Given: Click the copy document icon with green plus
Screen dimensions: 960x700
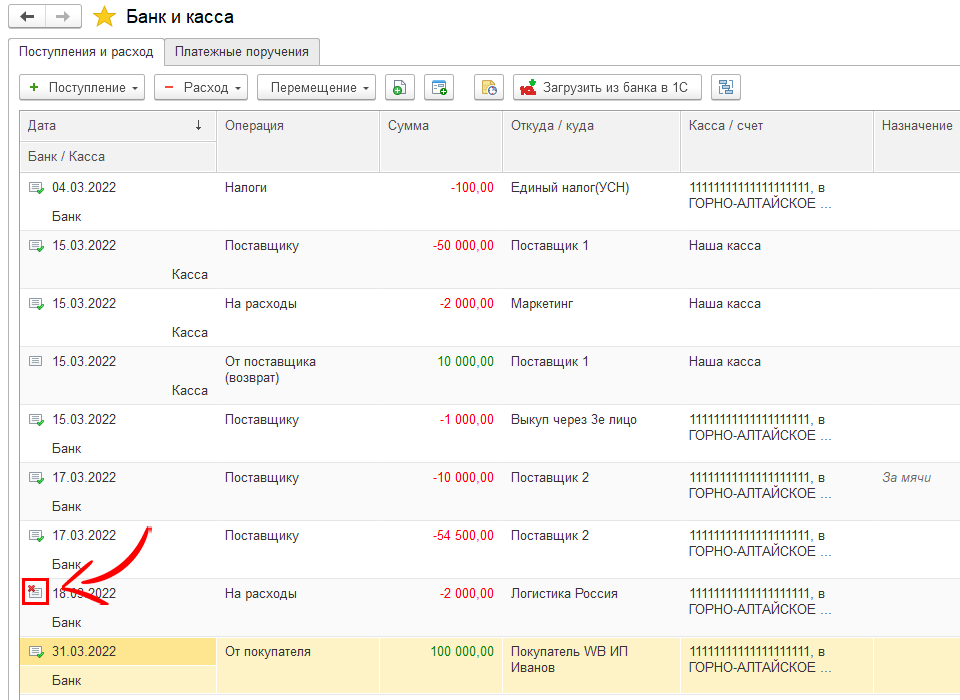Looking at the screenshot, I should point(399,88).
